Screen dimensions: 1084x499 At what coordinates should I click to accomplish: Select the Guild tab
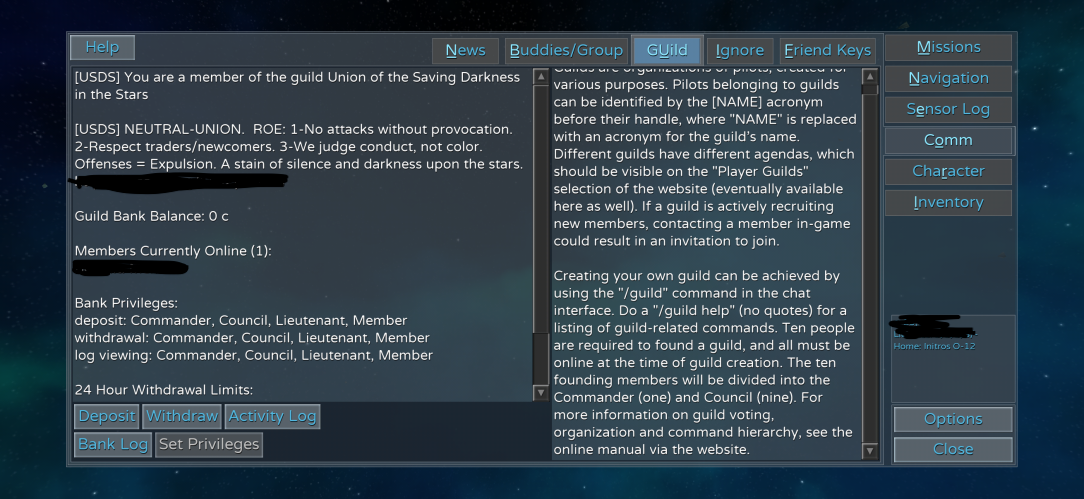click(x=667, y=50)
